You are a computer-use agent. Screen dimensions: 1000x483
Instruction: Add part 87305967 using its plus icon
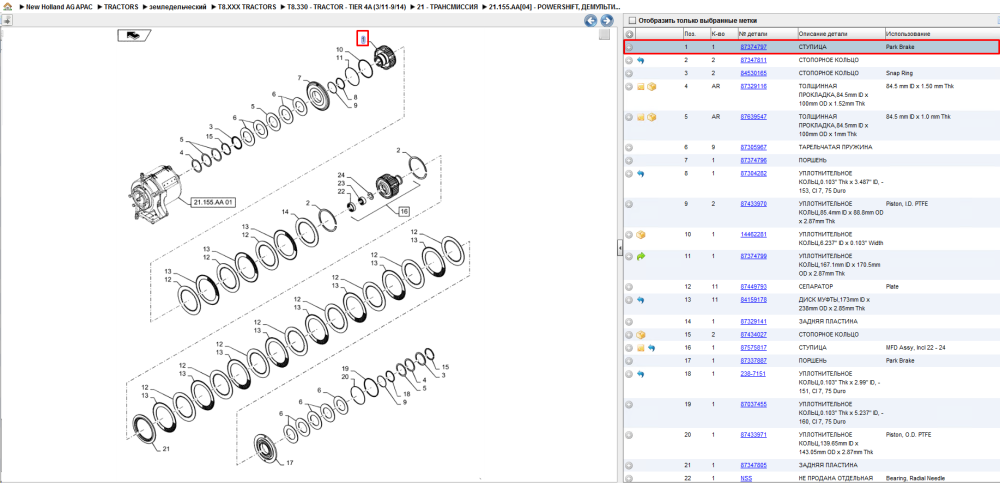[x=629, y=147]
